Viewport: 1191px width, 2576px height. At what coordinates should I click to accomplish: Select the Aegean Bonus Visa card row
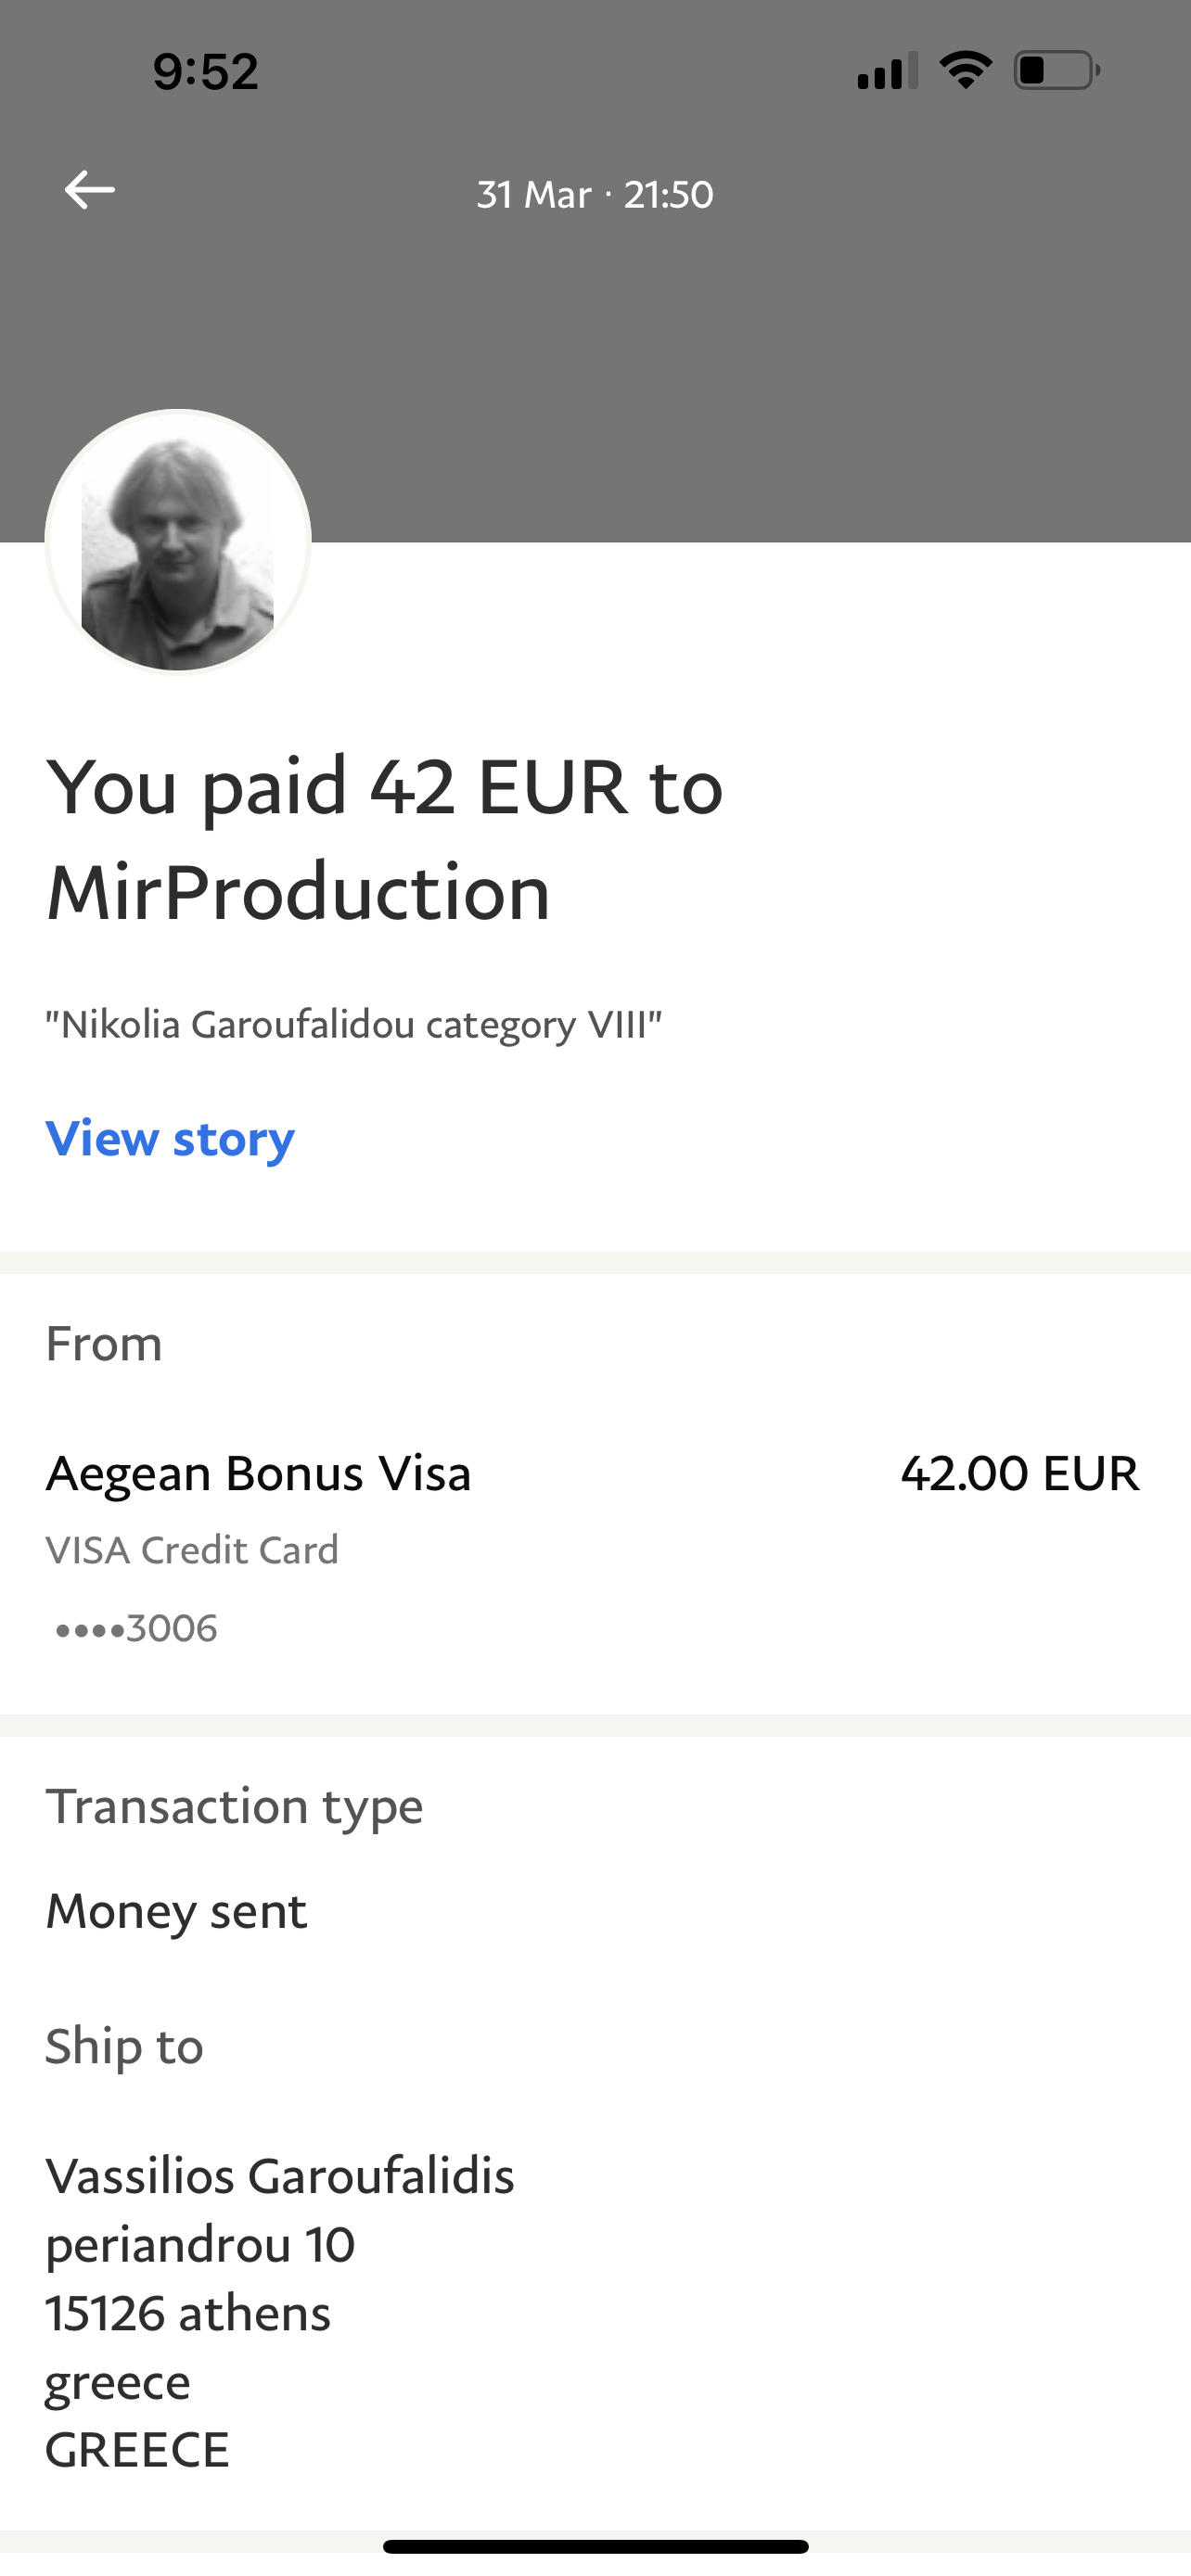258,1473
